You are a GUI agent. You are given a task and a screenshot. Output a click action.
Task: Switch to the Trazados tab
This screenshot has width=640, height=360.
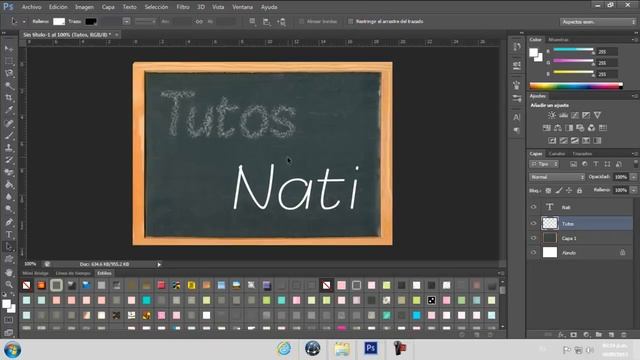[582, 154]
